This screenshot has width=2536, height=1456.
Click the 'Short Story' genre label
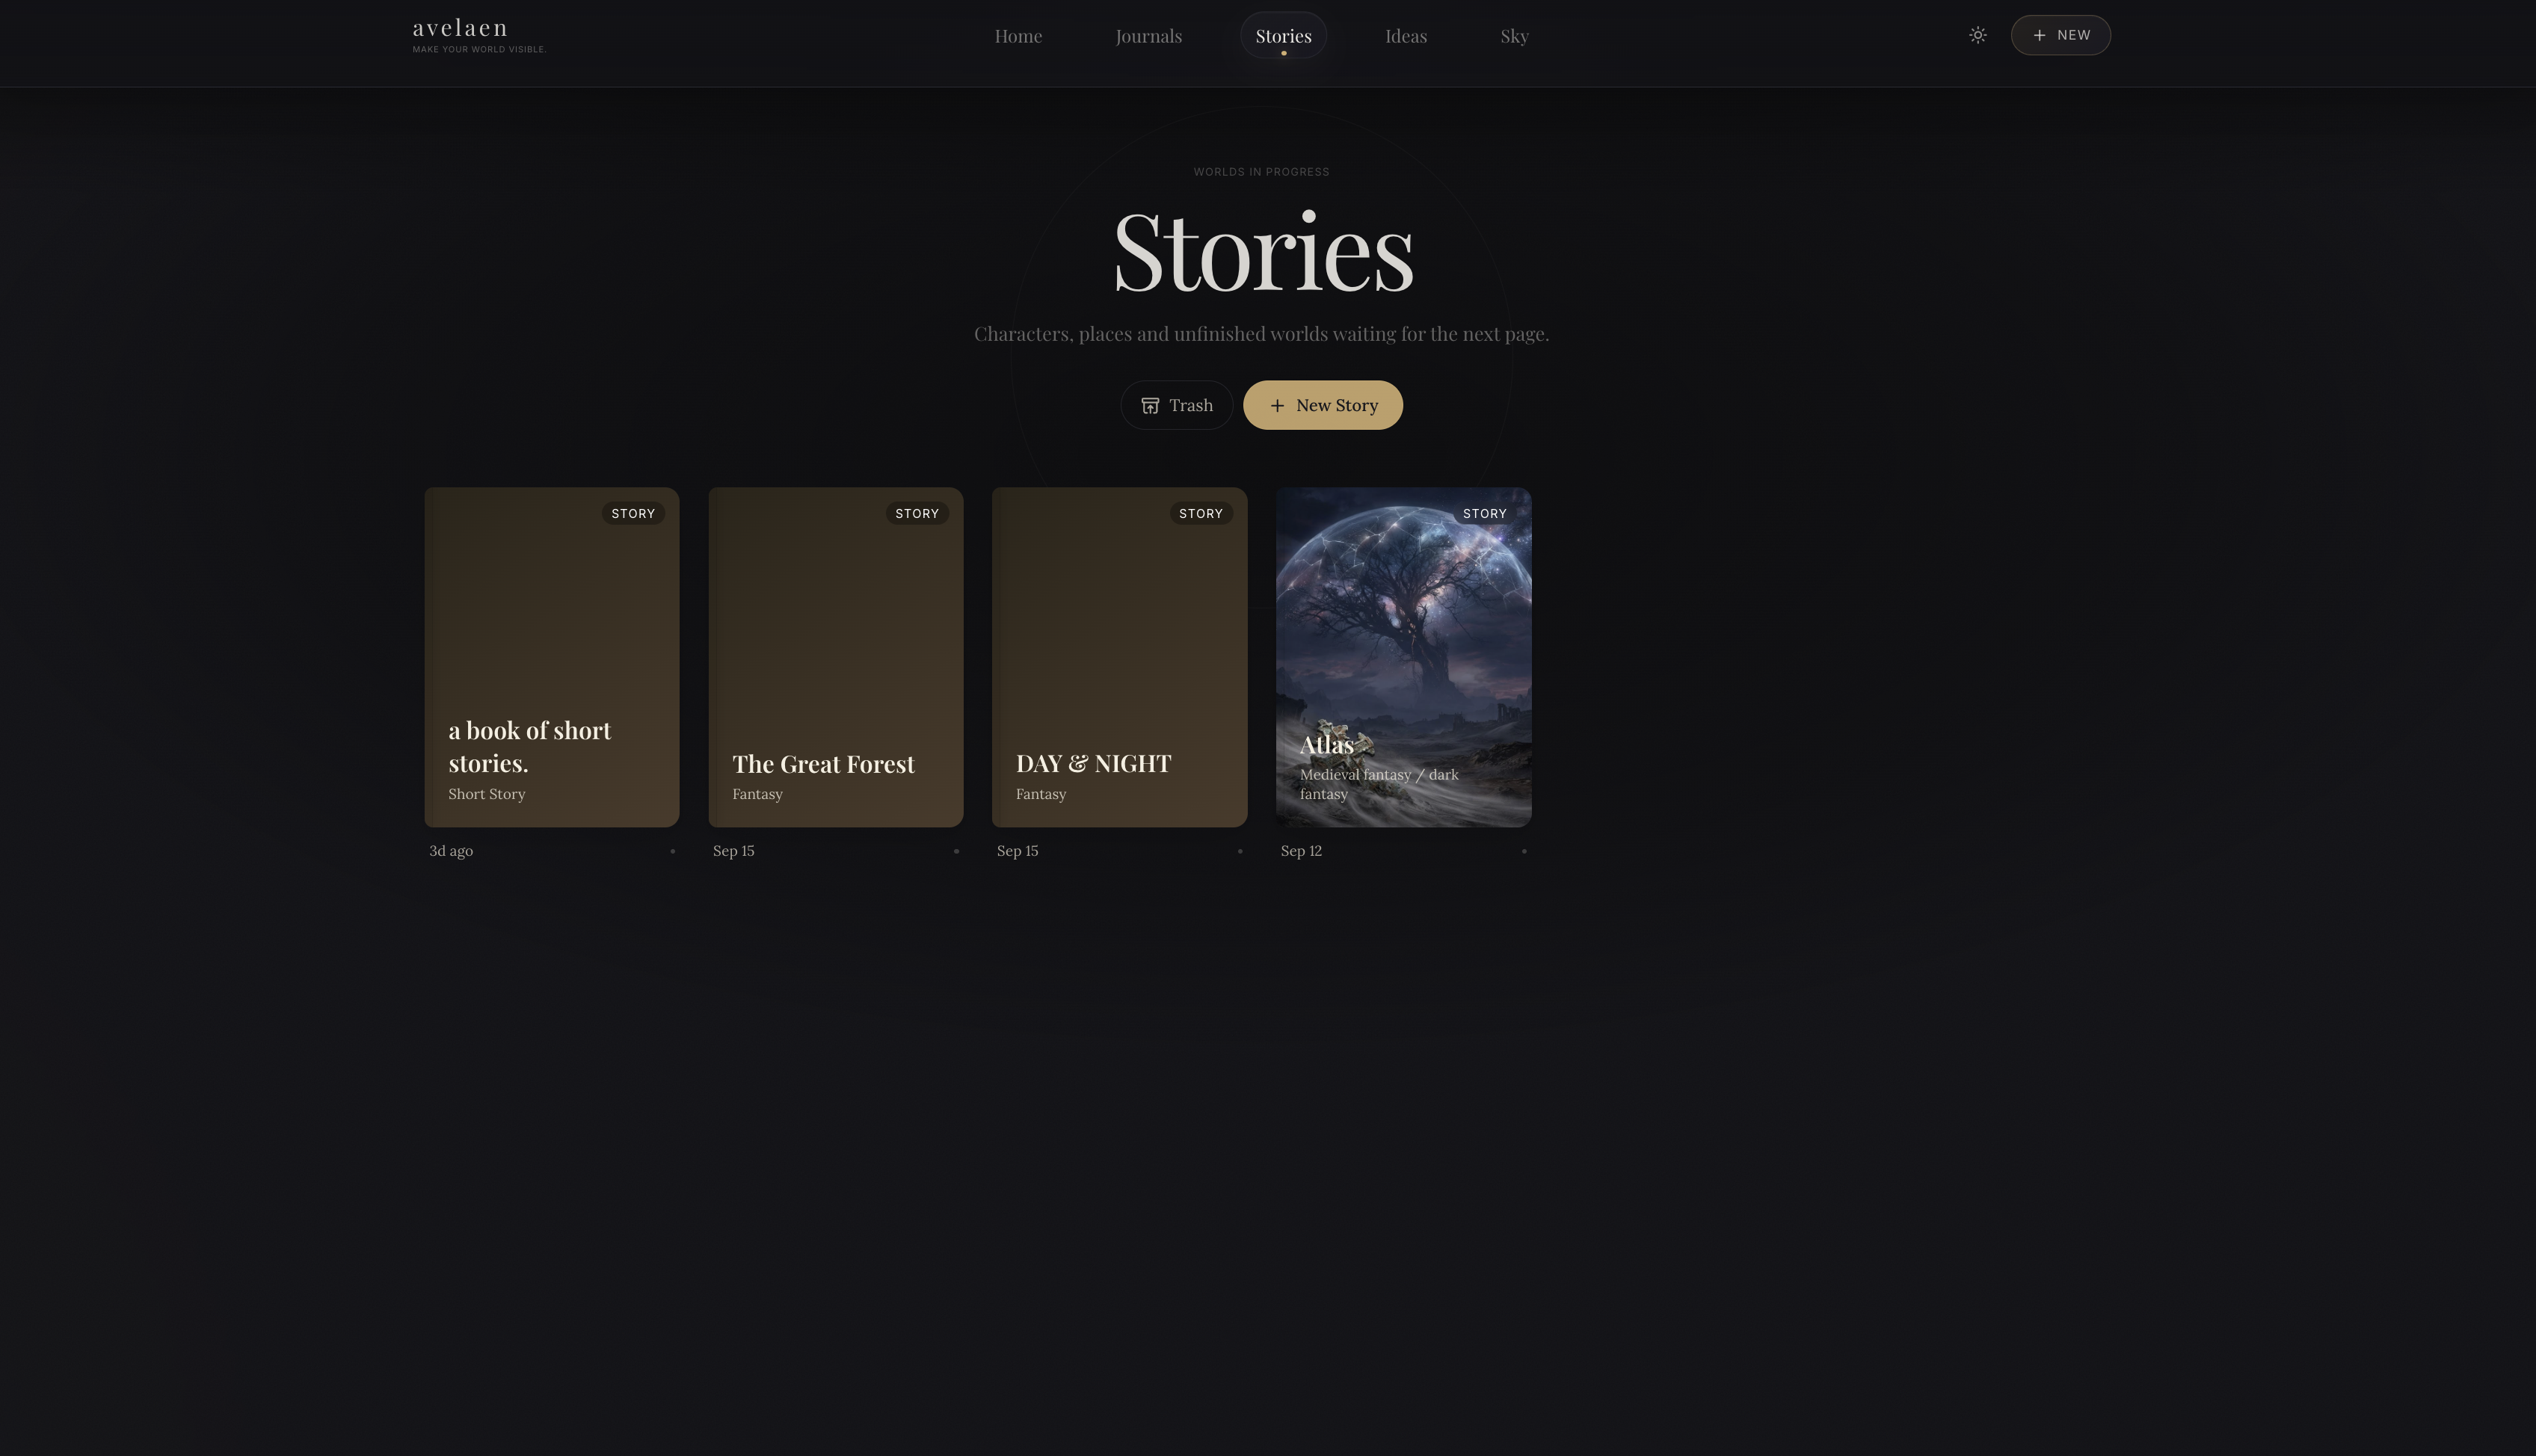click(487, 794)
